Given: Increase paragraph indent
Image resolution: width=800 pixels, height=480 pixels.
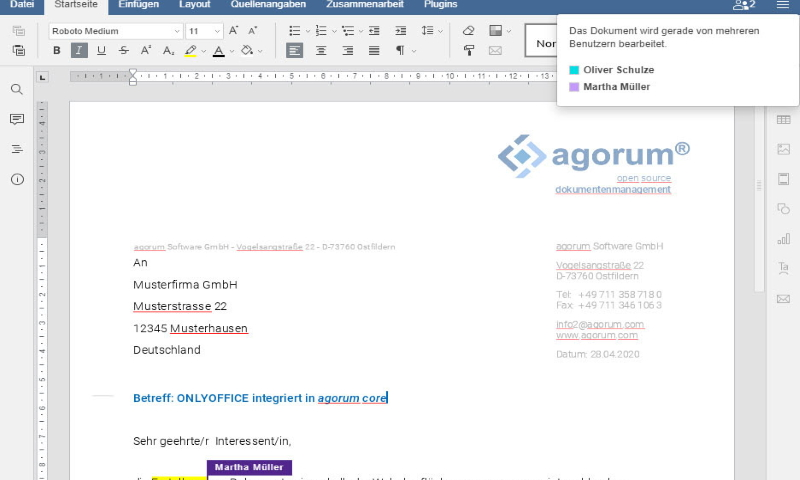Looking at the screenshot, I should pos(401,31).
